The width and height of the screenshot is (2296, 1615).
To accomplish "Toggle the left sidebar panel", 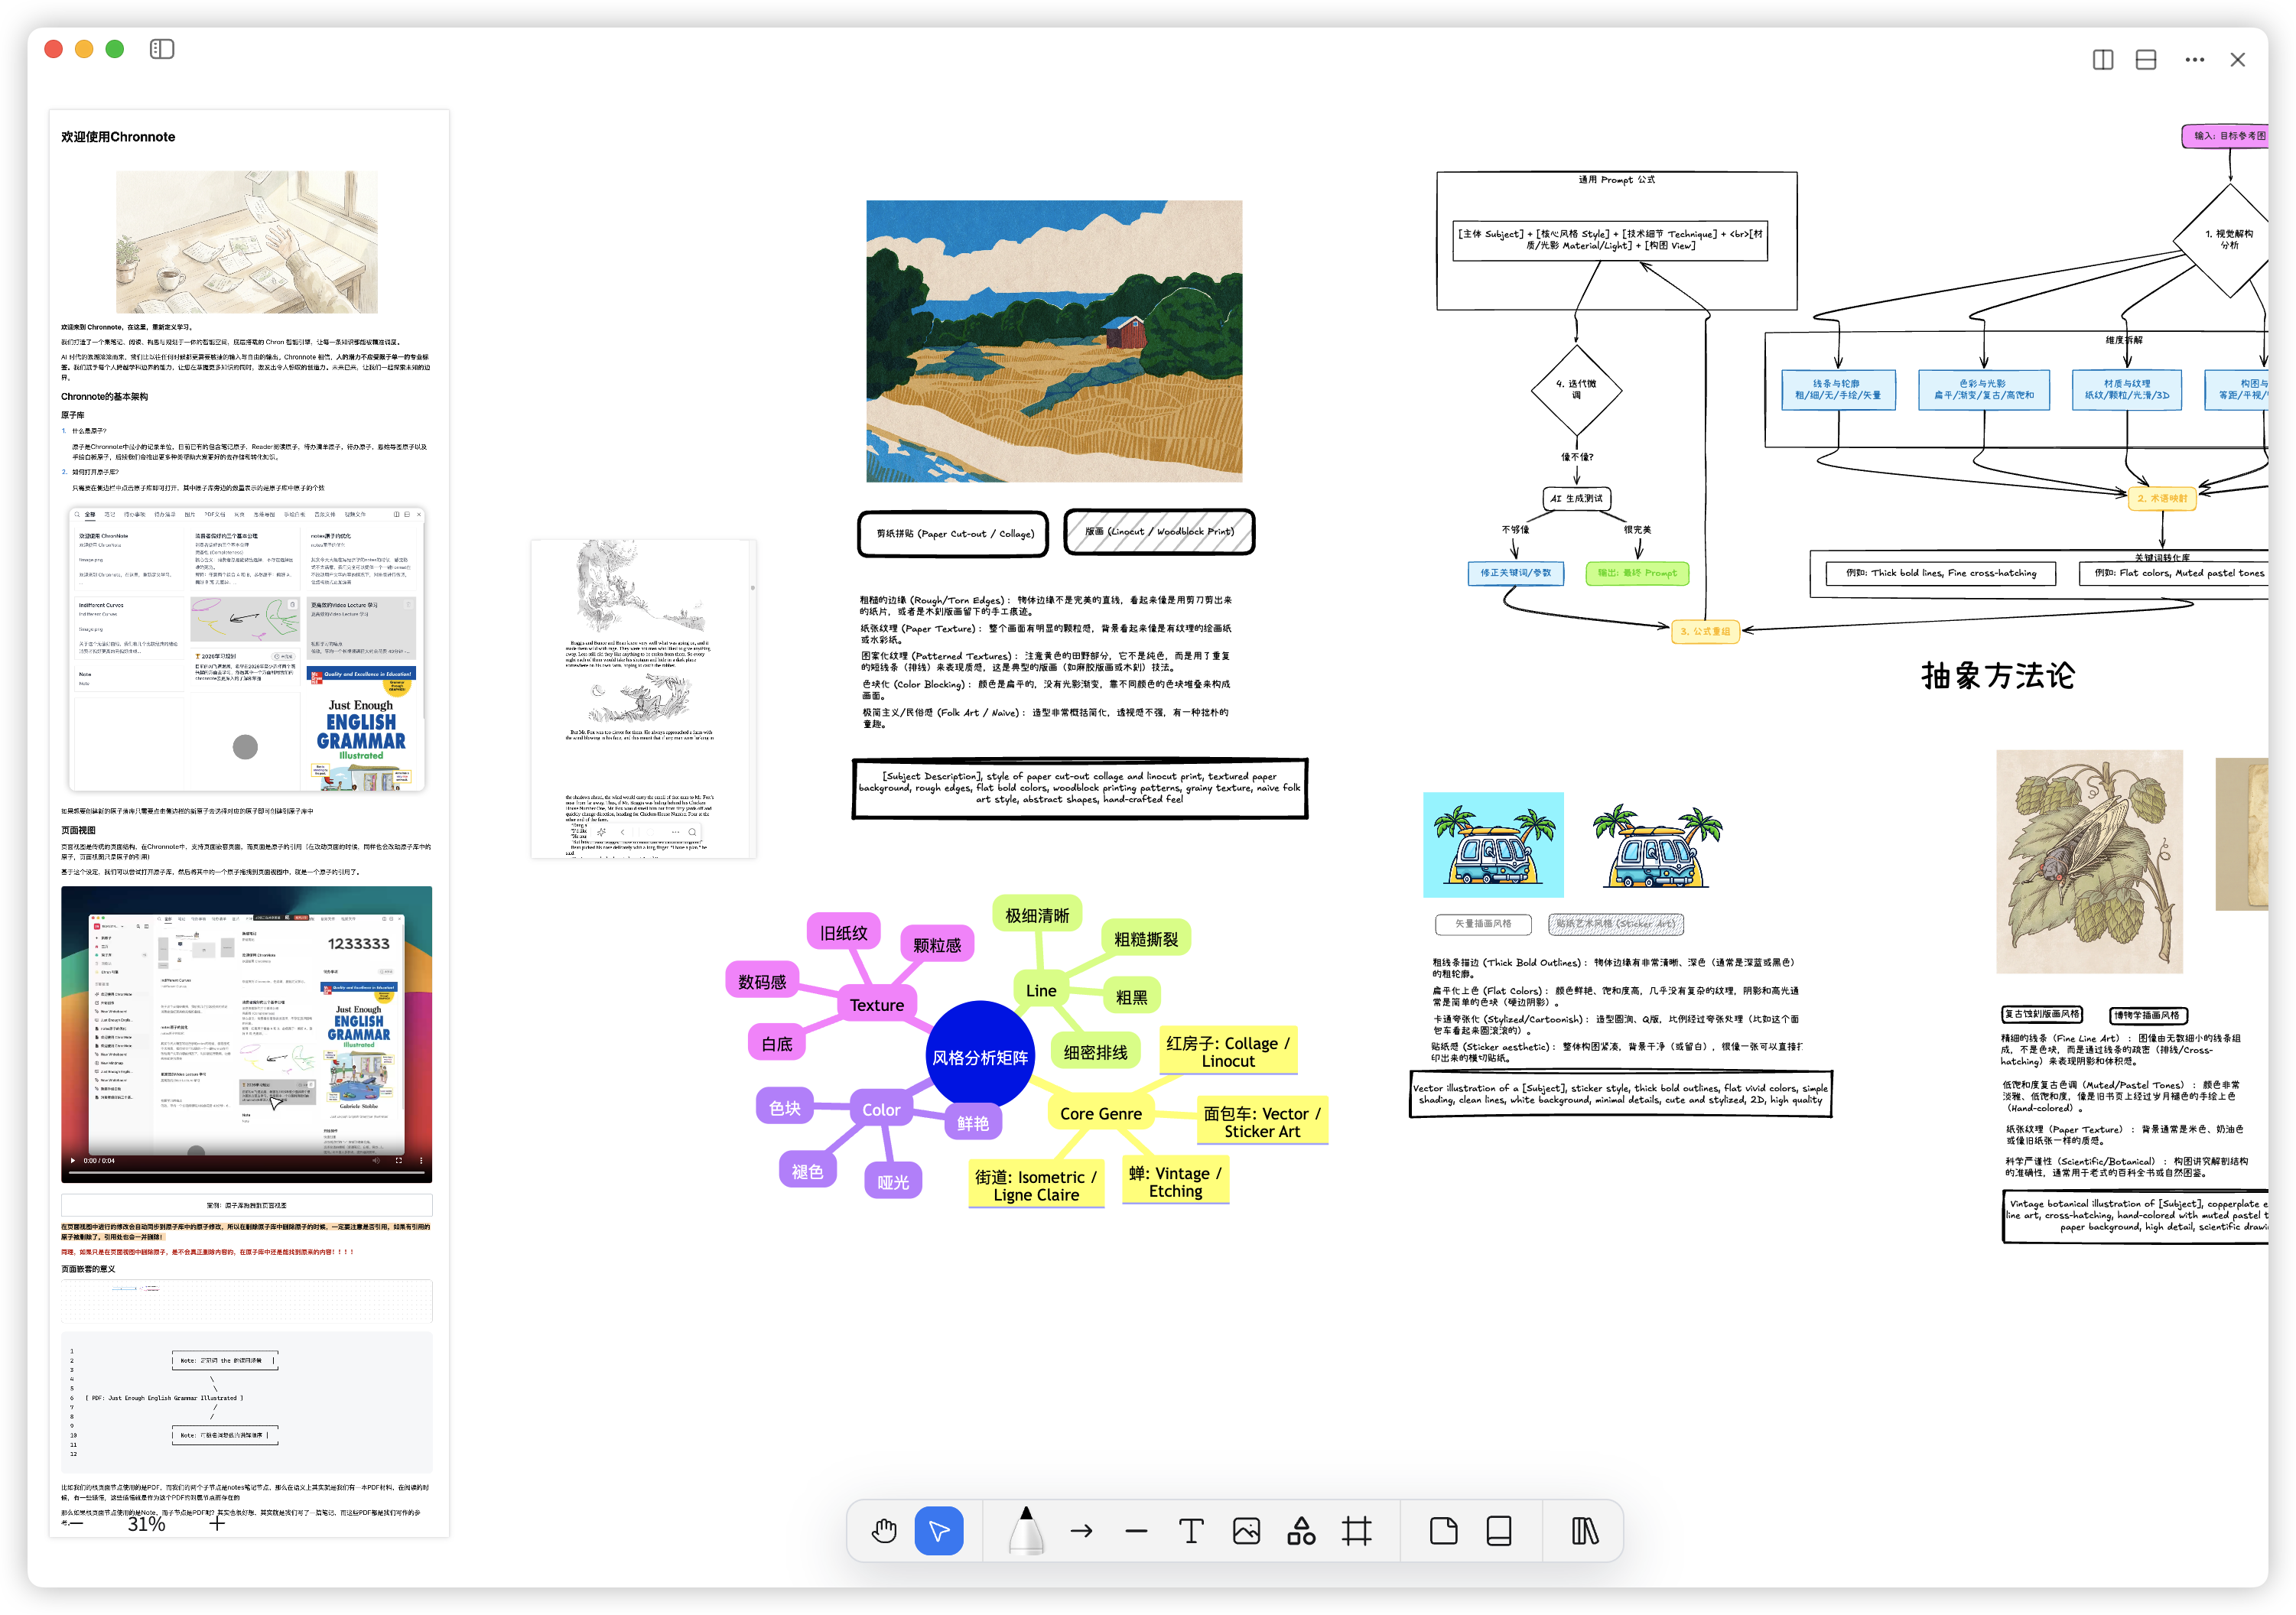I will click(x=162, y=49).
